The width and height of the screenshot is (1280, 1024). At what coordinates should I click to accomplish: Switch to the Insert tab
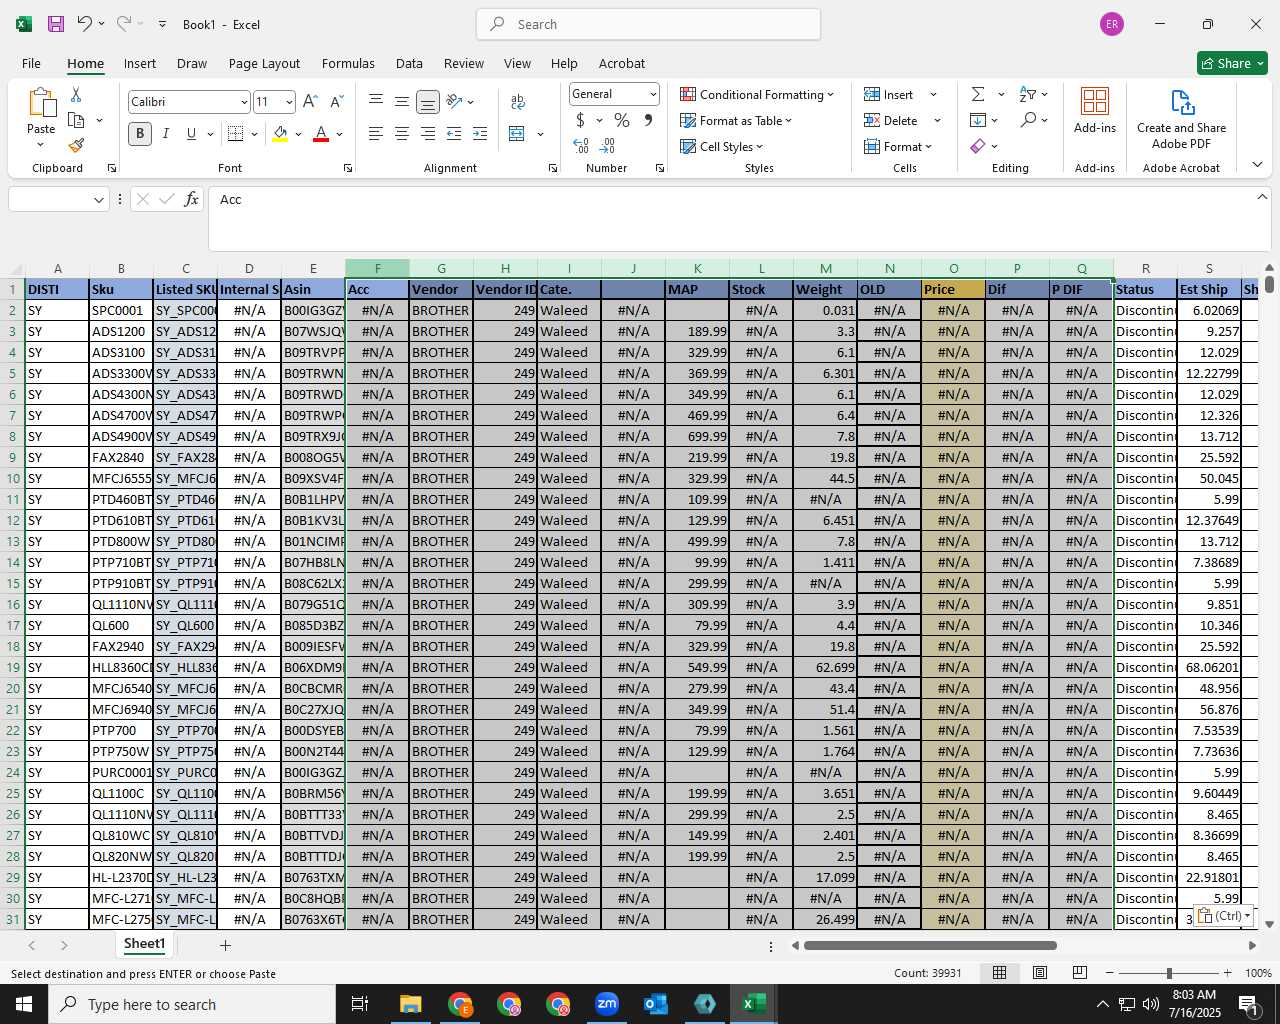click(140, 63)
